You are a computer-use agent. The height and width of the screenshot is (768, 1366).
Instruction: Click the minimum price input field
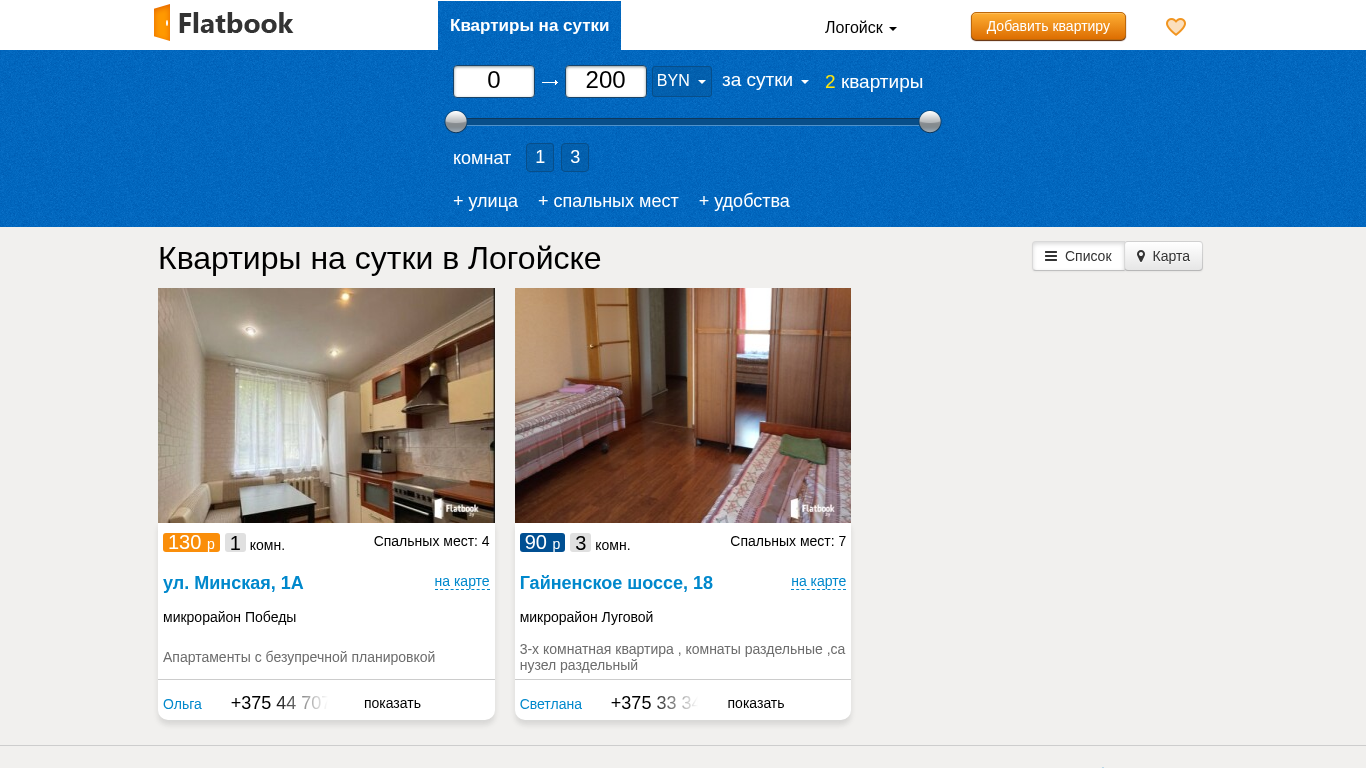coord(494,81)
